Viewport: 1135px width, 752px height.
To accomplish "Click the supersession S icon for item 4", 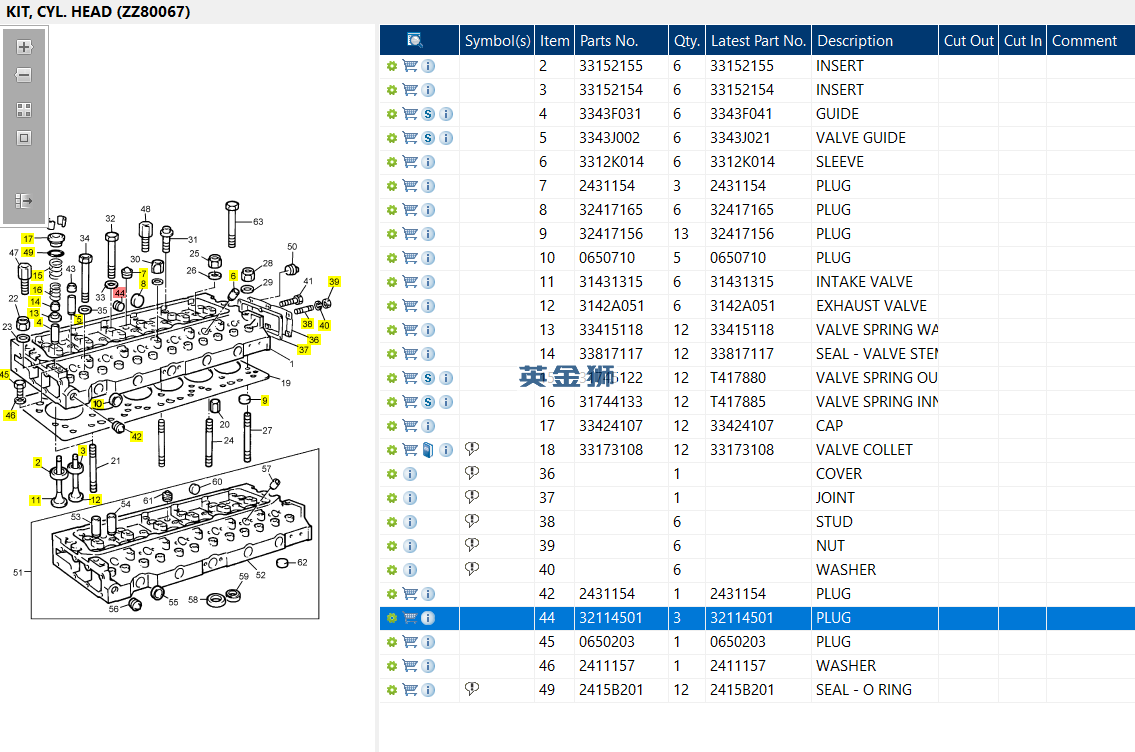I will click(x=429, y=114).
